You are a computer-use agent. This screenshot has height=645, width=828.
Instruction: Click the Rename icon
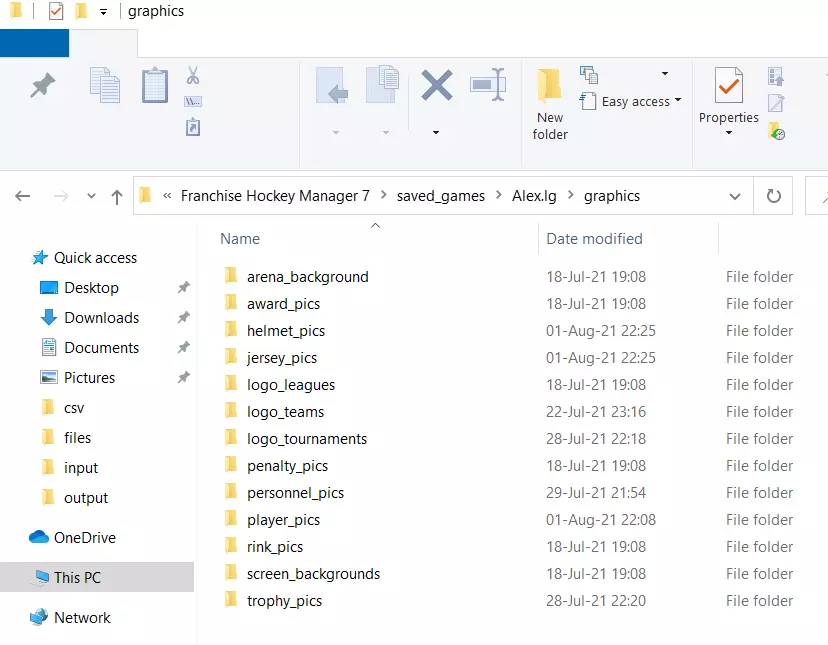coord(488,85)
